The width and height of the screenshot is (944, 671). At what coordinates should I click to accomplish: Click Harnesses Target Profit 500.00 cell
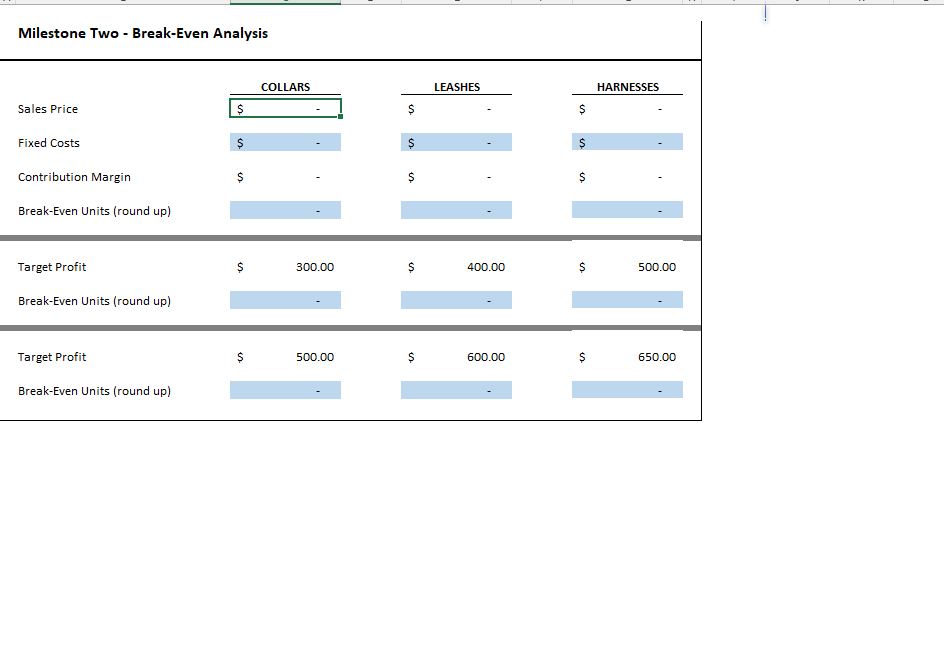pos(627,267)
